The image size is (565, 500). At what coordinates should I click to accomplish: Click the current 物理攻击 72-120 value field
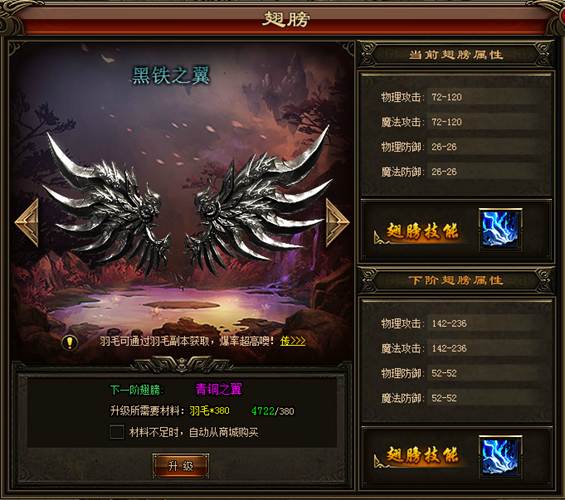485,97
